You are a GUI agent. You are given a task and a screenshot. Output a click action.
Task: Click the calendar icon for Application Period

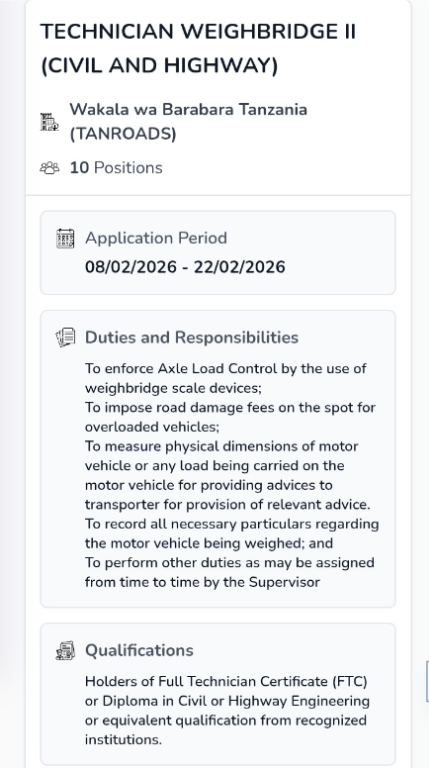click(x=65, y=239)
